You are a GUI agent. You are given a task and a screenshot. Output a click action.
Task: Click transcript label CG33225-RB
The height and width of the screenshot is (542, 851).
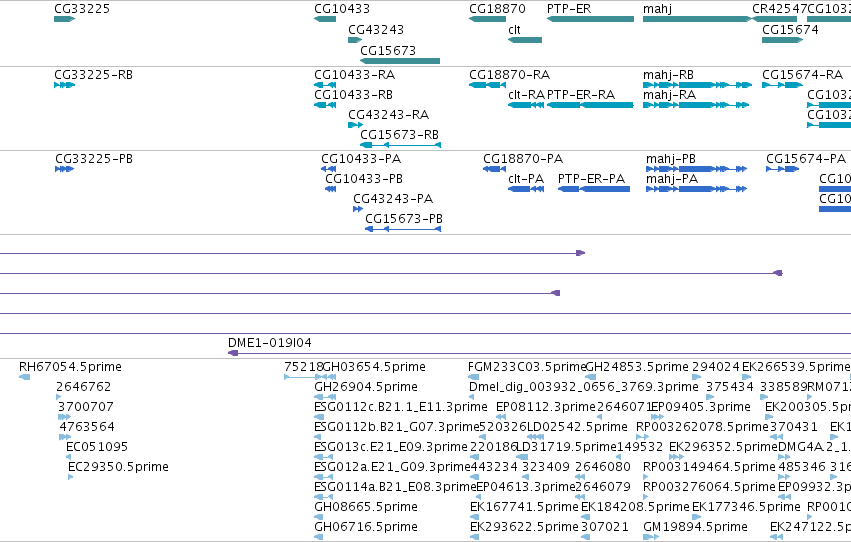point(93,74)
